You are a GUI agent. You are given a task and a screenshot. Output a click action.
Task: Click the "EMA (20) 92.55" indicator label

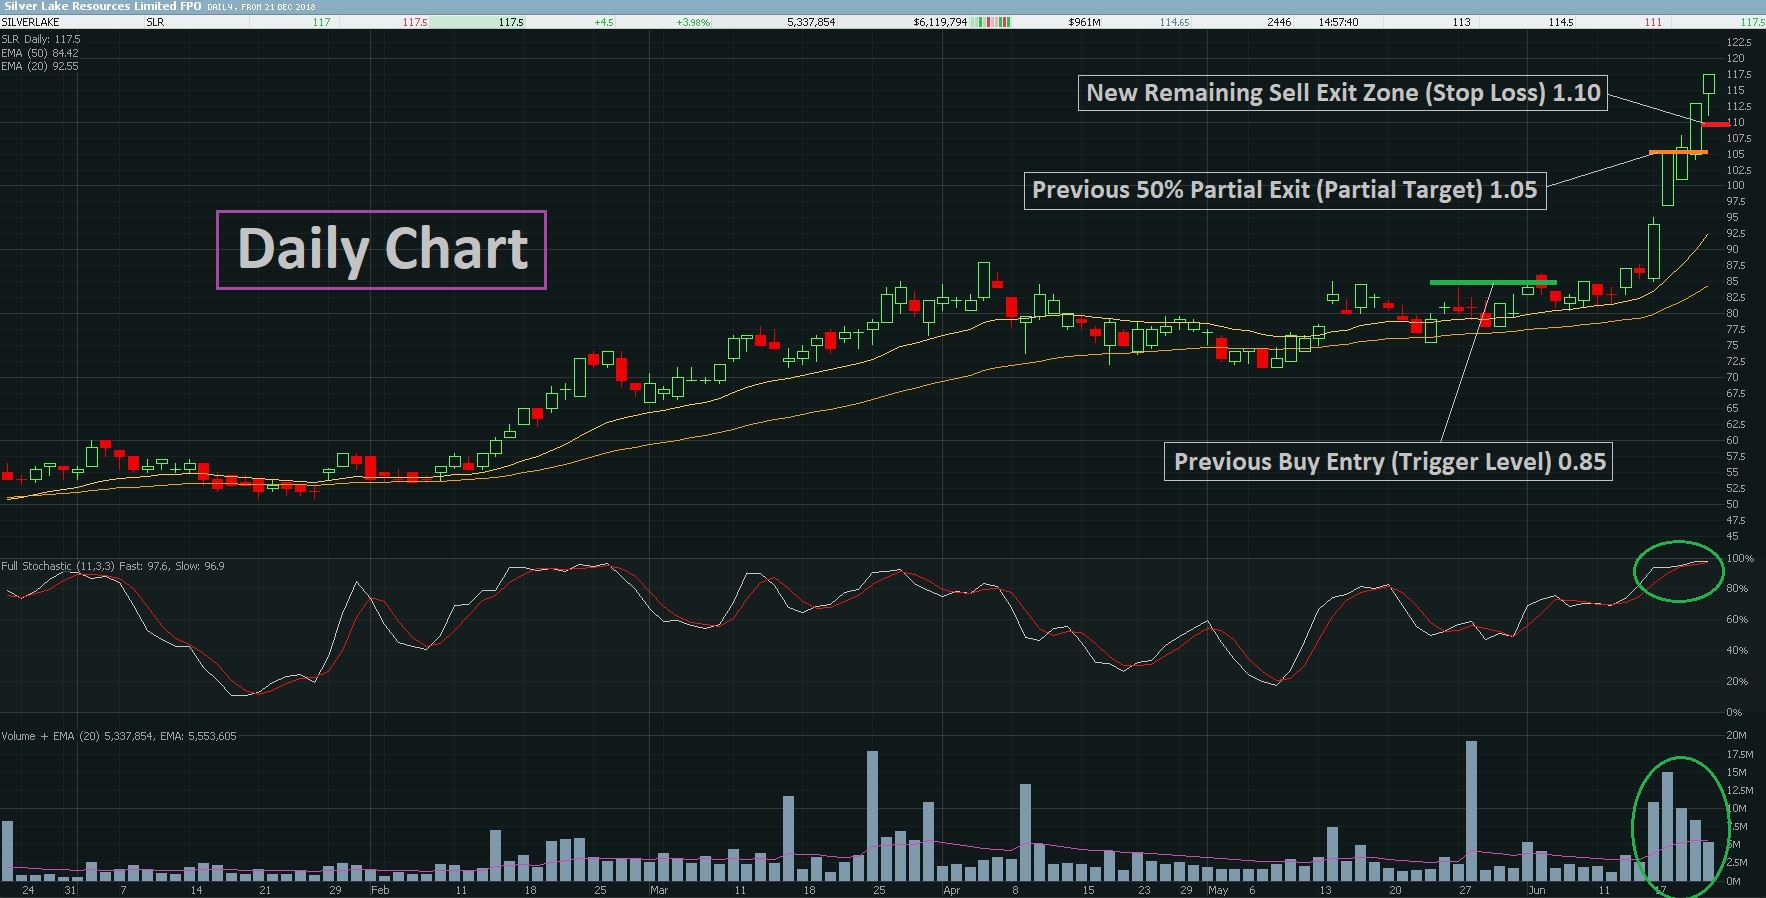(40, 66)
